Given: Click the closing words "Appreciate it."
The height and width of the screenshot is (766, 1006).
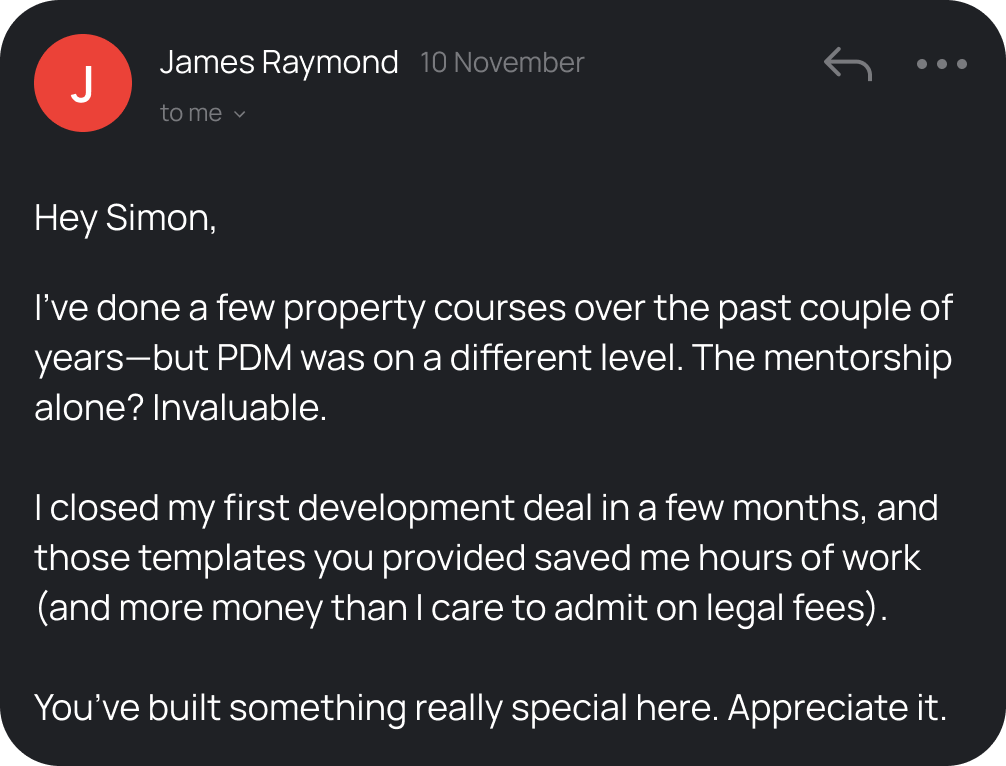Looking at the screenshot, I should (836, 708).
